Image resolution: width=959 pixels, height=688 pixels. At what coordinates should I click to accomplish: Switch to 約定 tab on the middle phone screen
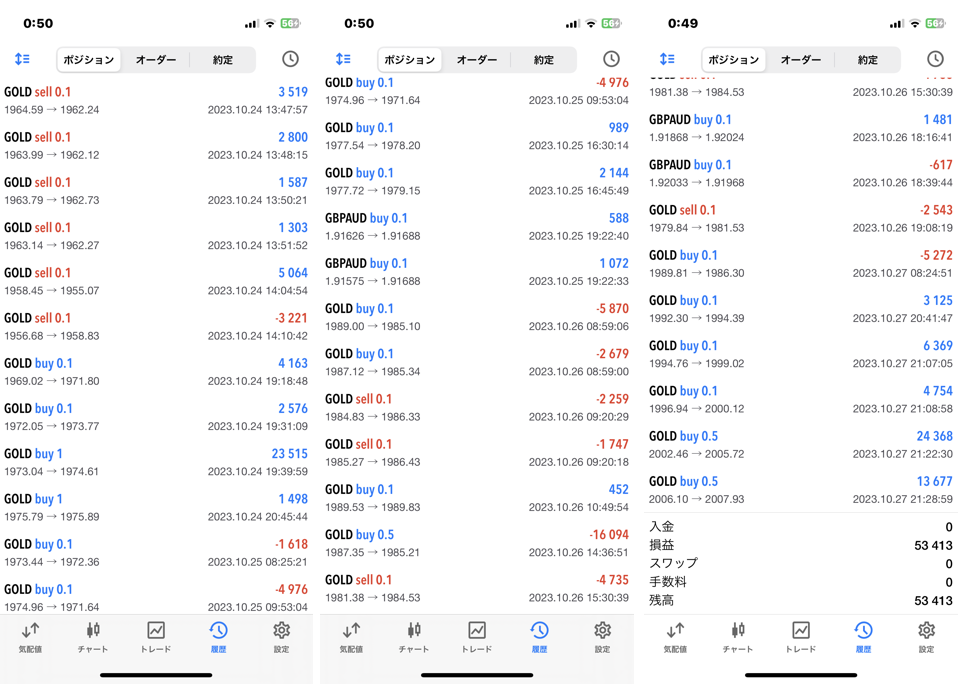point(543,60)
